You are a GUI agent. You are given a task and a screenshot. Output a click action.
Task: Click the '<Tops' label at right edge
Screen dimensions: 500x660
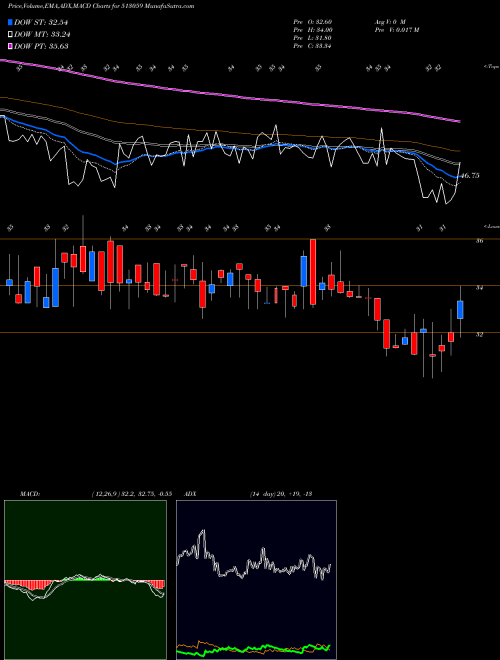pyautogui.click(x=491, y=67)
